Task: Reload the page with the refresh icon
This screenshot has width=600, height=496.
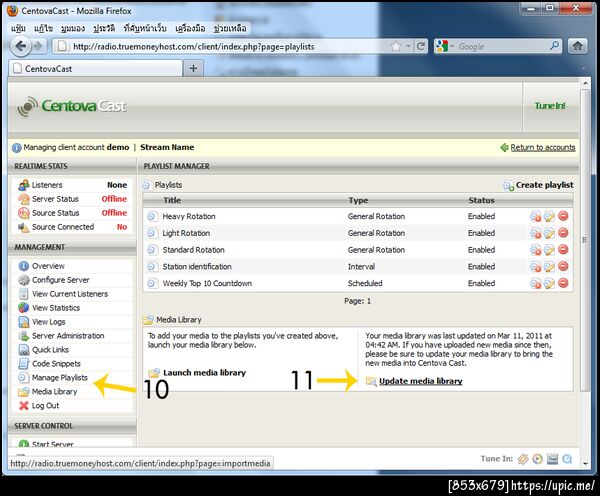Action: coord(421,46)
